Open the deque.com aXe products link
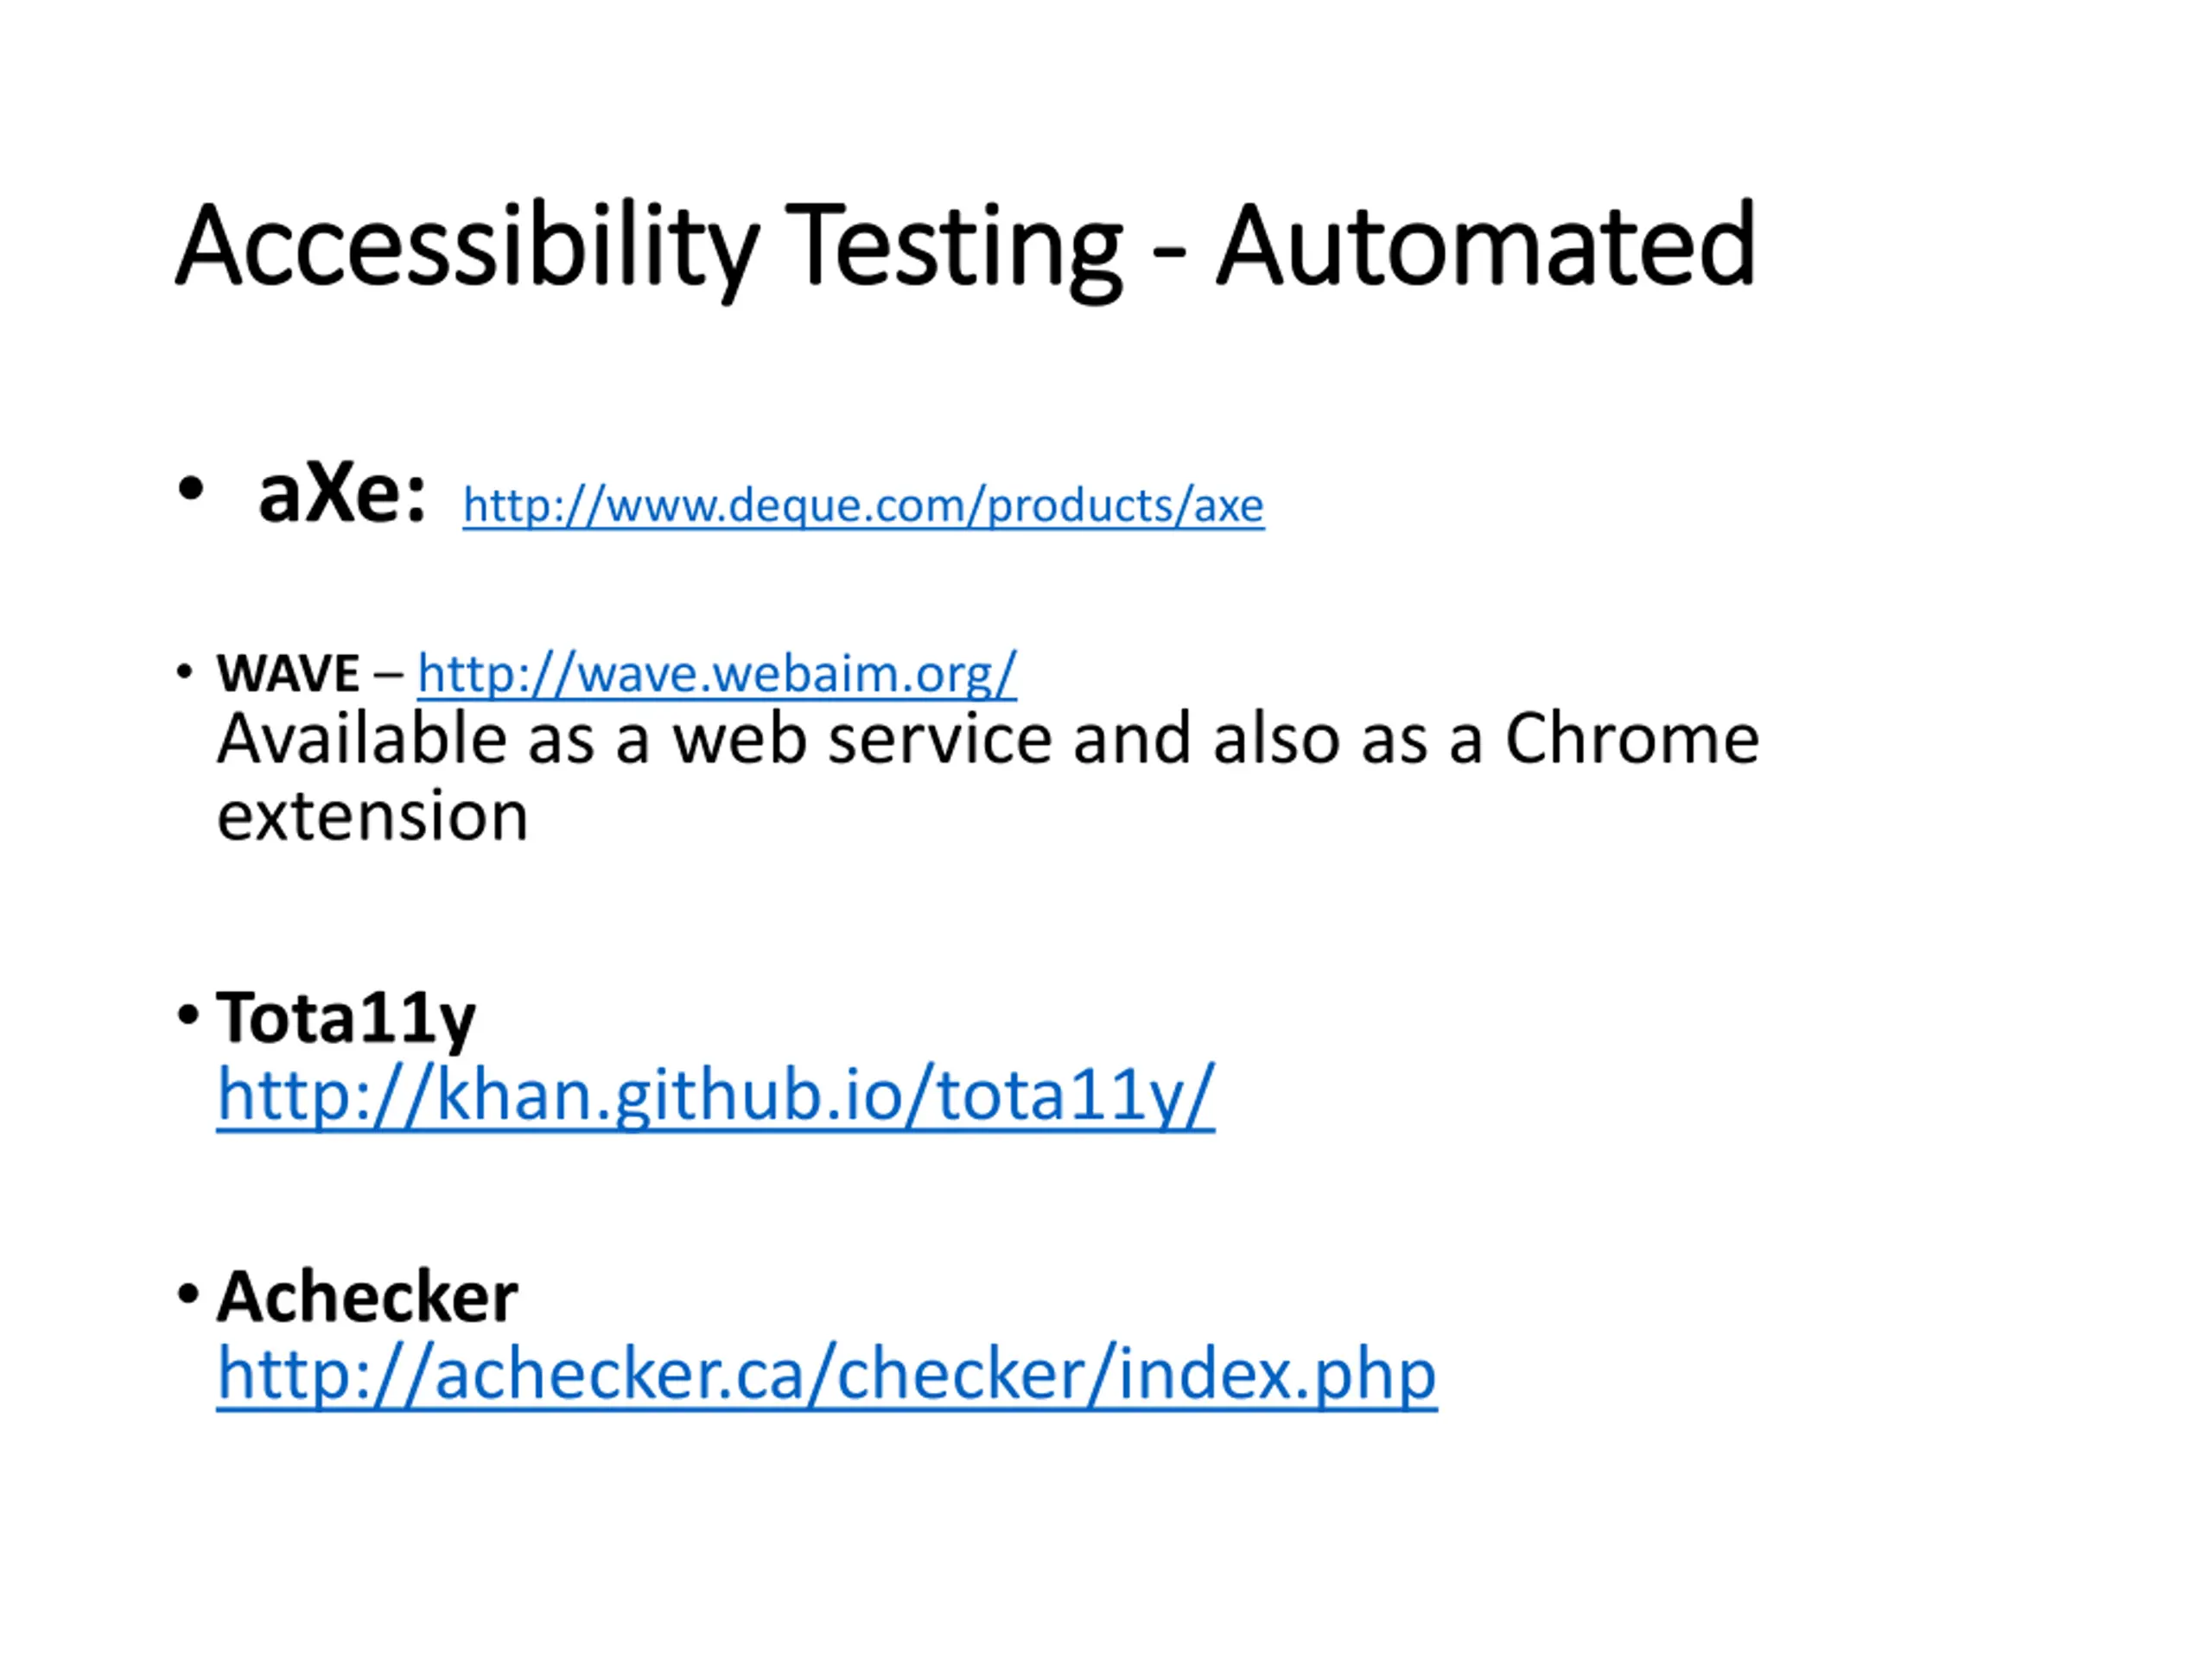The height and width of the screenshot is (1659, 2212). pos(863,506)
